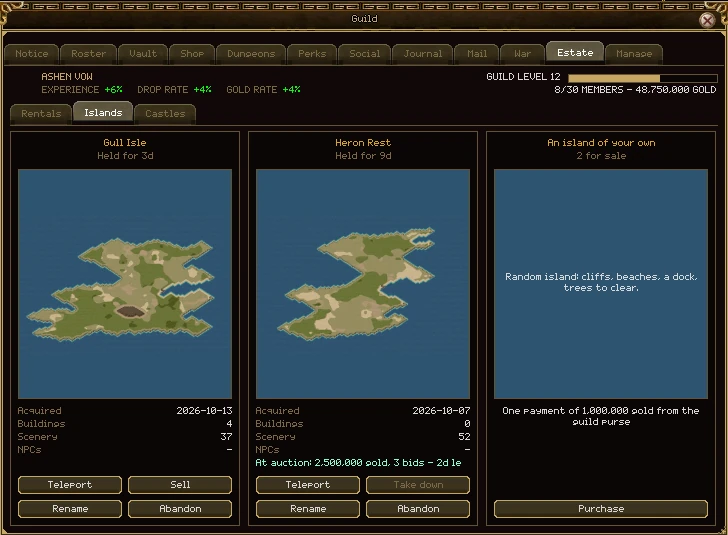This screenshot has width=728, height=535.
Task: Open the Dungeons tab
Action: point(251,54)
